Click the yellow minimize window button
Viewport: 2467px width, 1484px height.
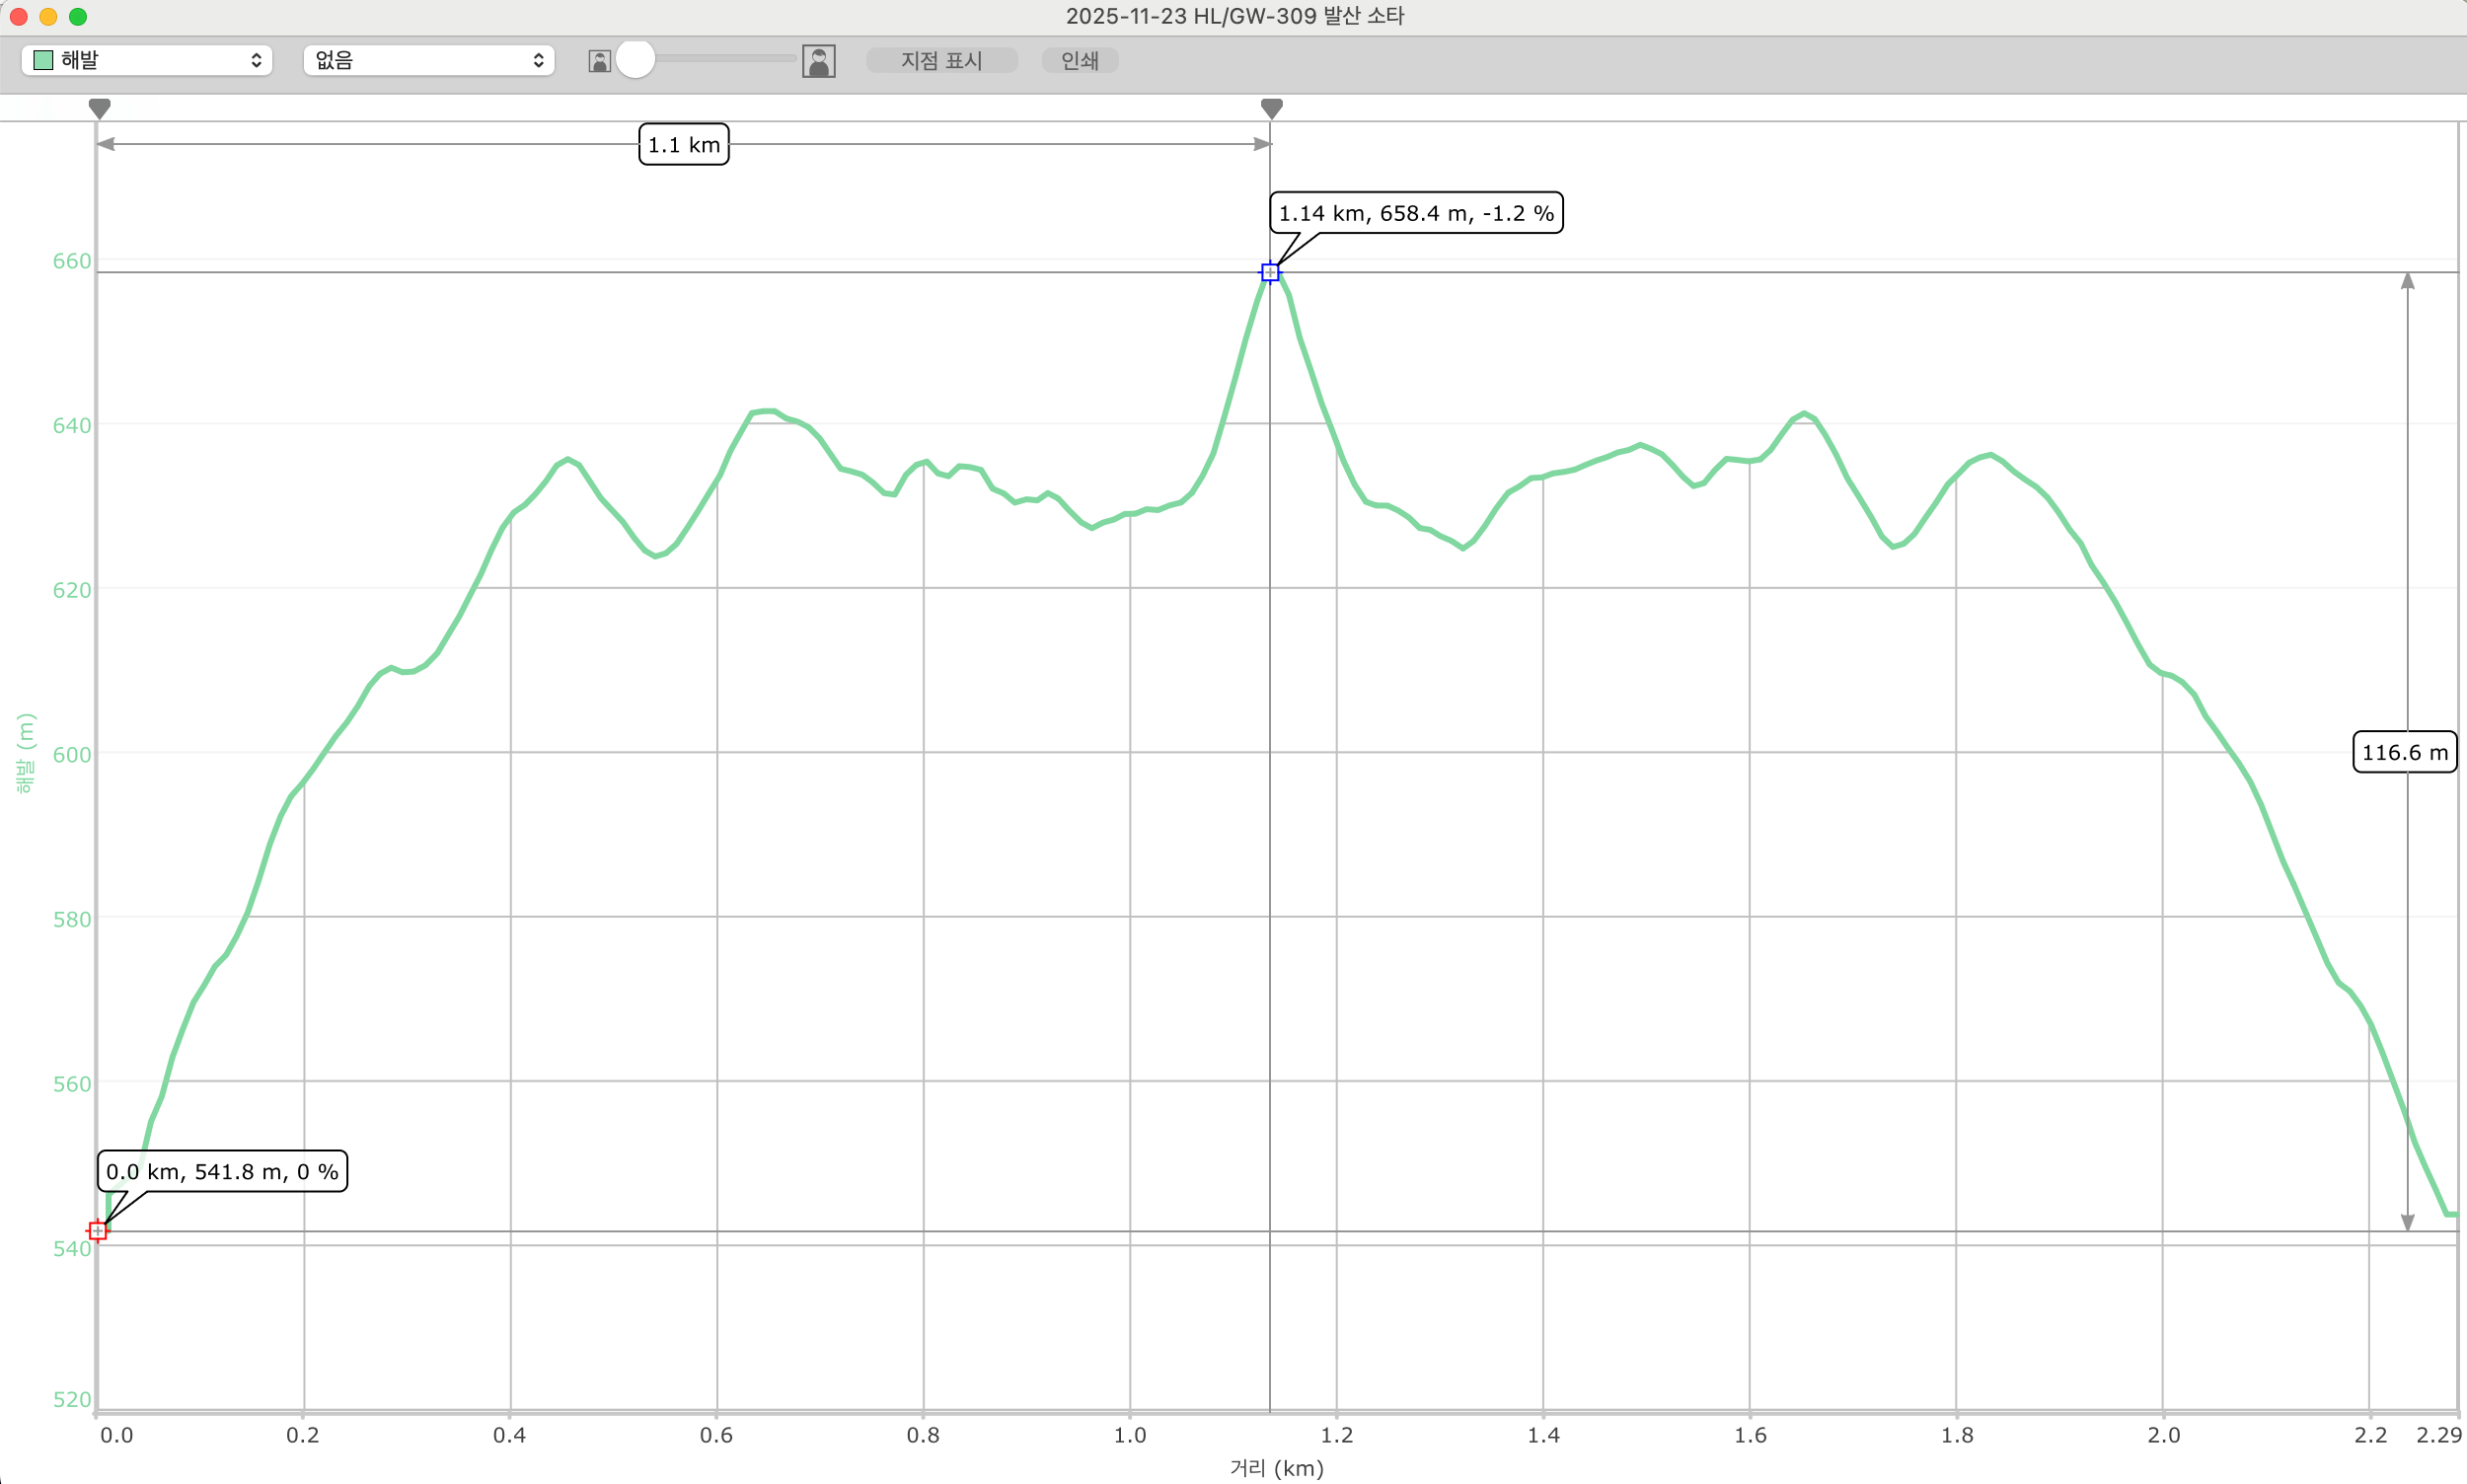[x=48, y=16]
